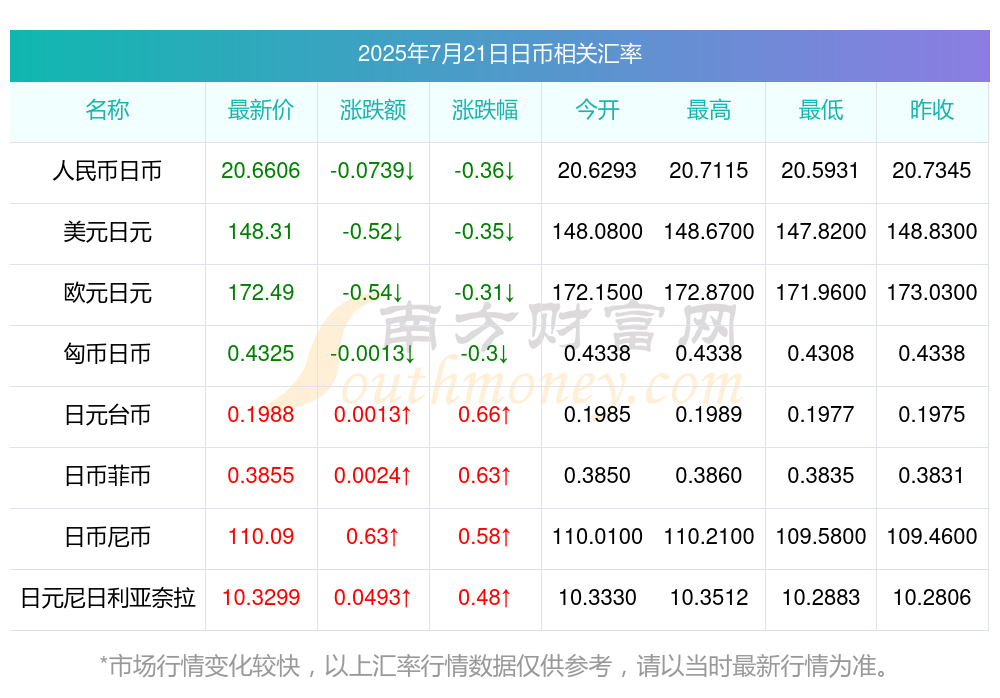
Task: Click change amount -0.0739↓
Action: (373, 171)
